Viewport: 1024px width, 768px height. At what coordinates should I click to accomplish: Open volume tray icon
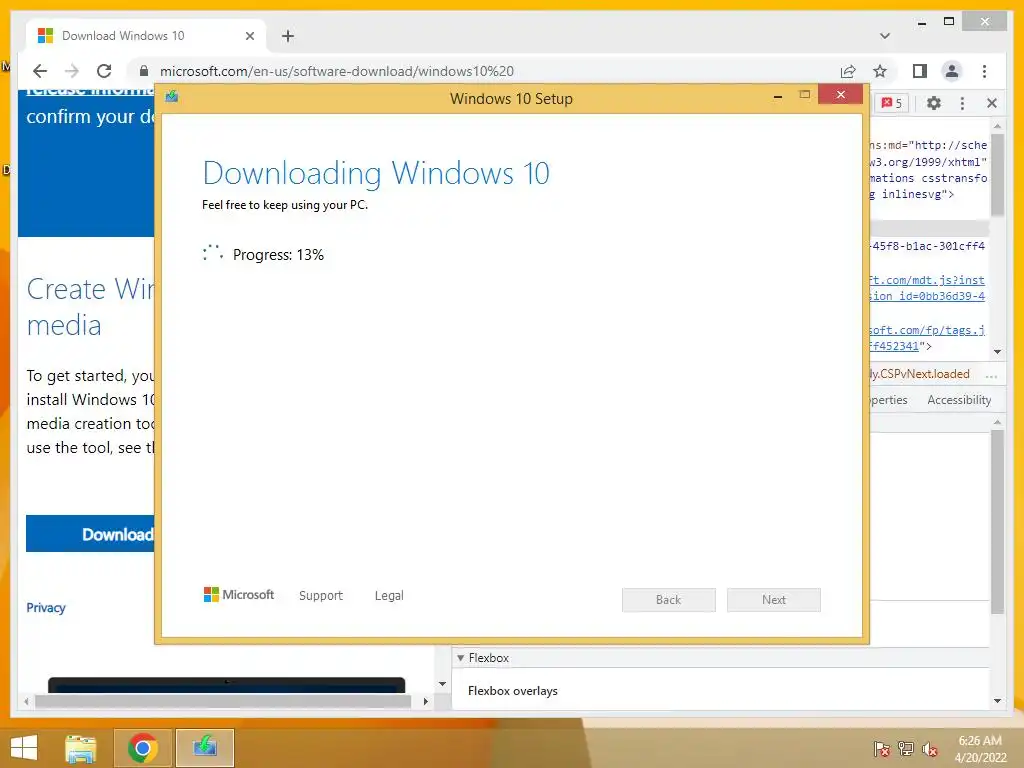[x=930, y=749]
